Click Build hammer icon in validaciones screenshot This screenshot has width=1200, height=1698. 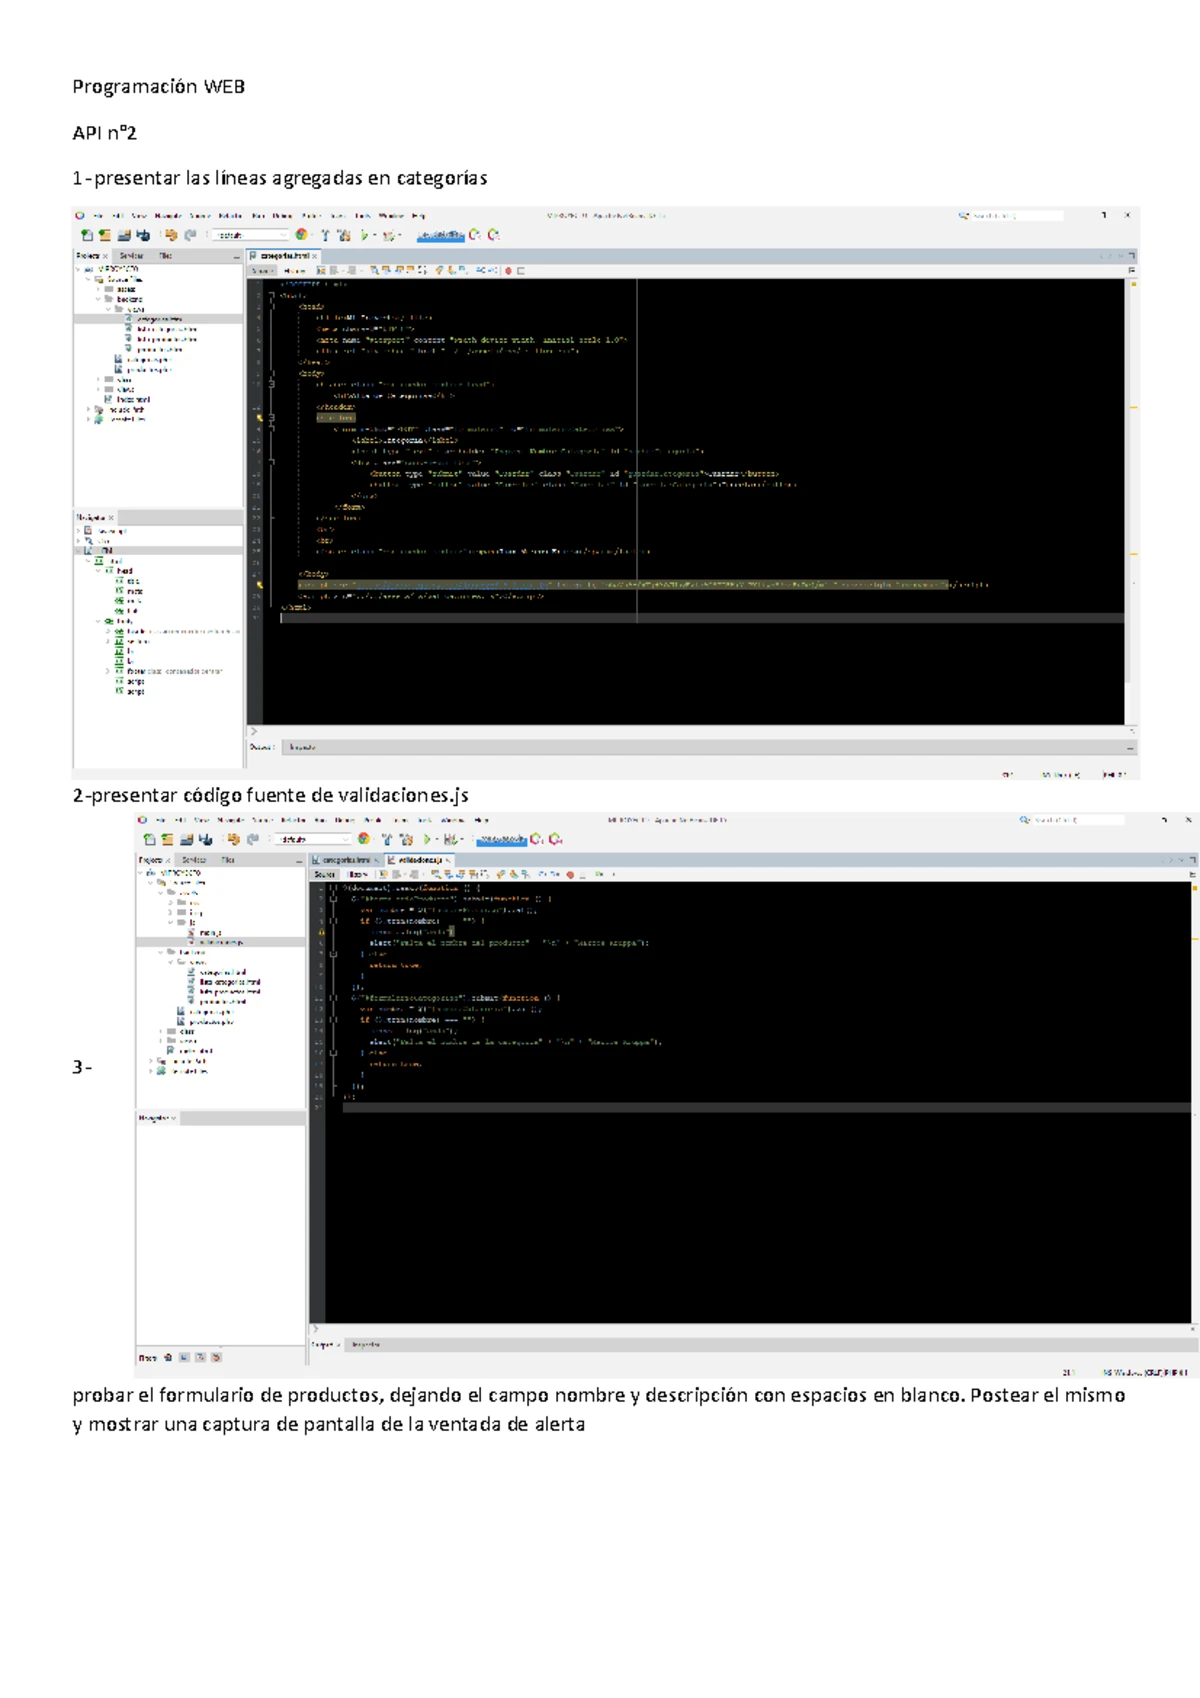point(387,839)
